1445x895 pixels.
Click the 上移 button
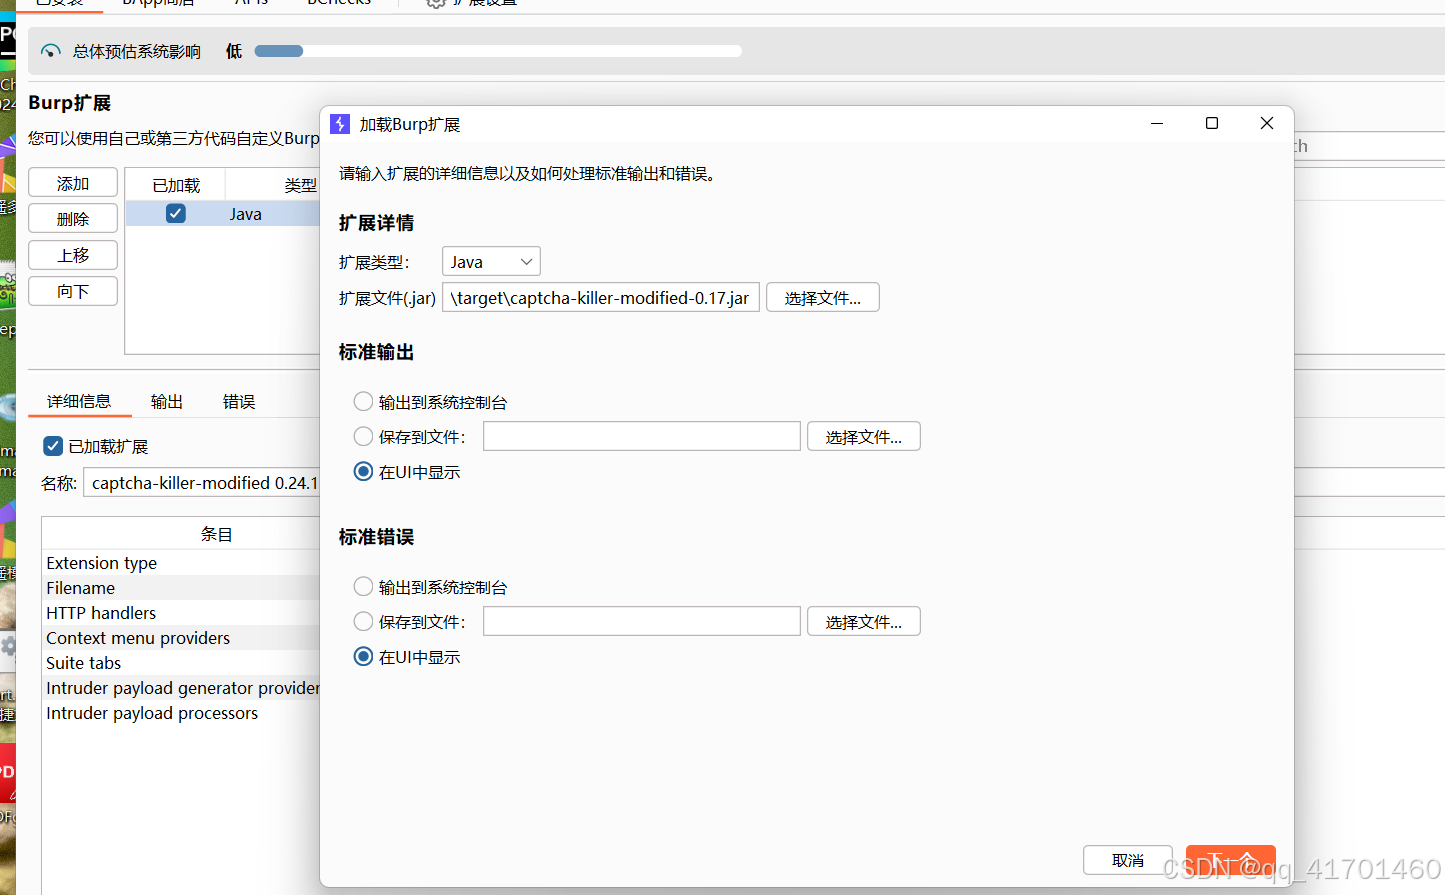click(73, 255)
